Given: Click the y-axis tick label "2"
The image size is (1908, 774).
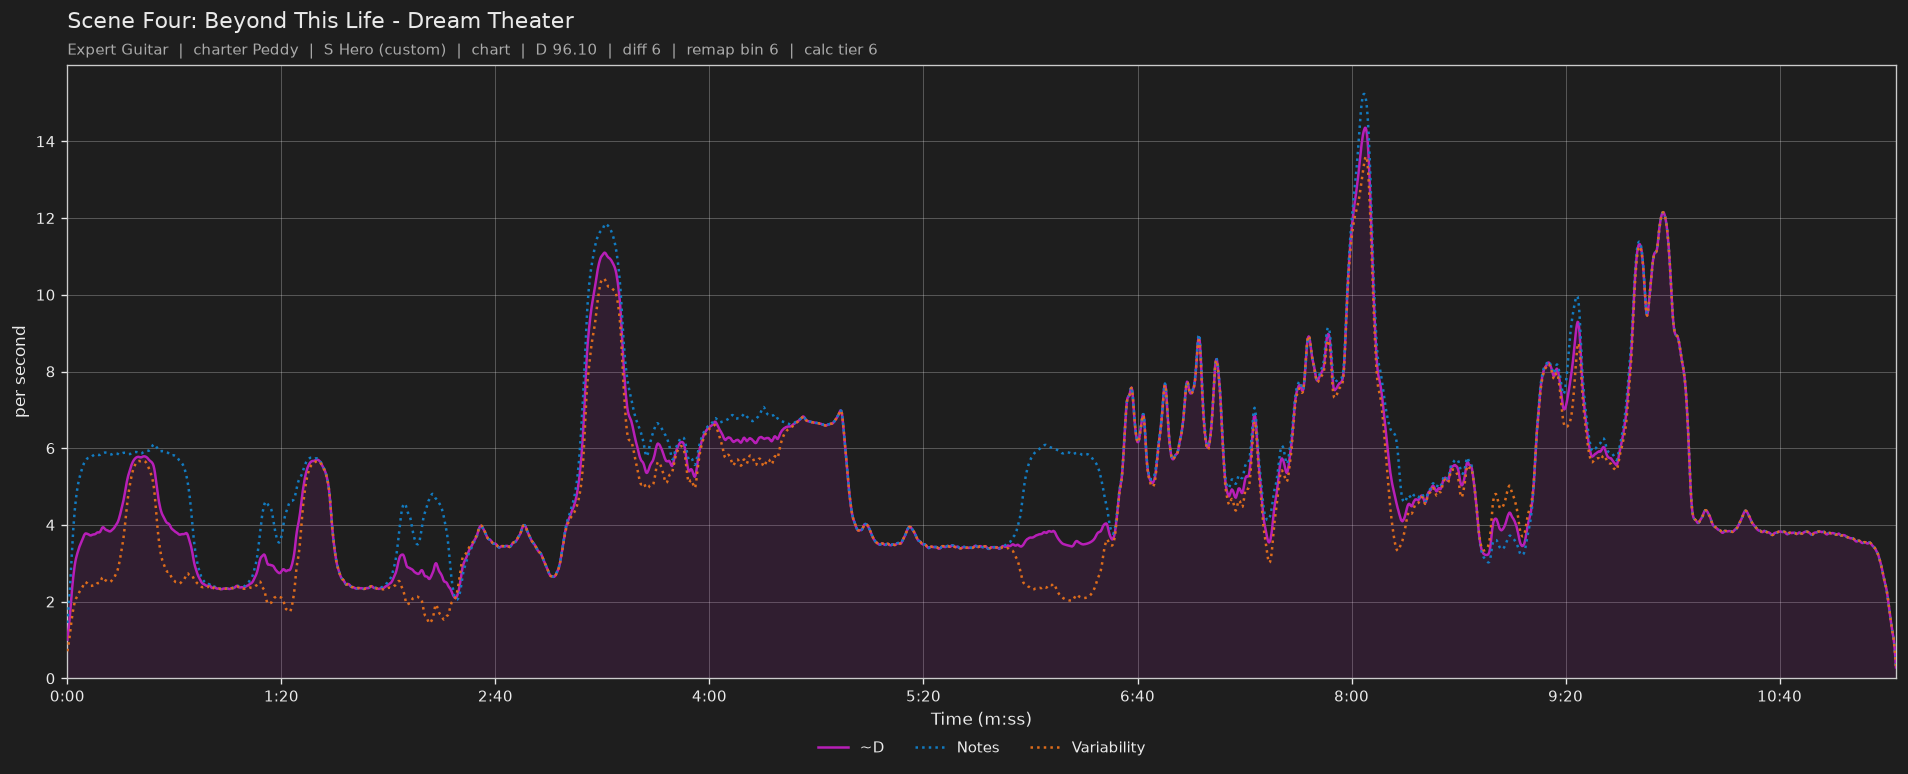Looking at the screenshot, I should coord(52,602).
